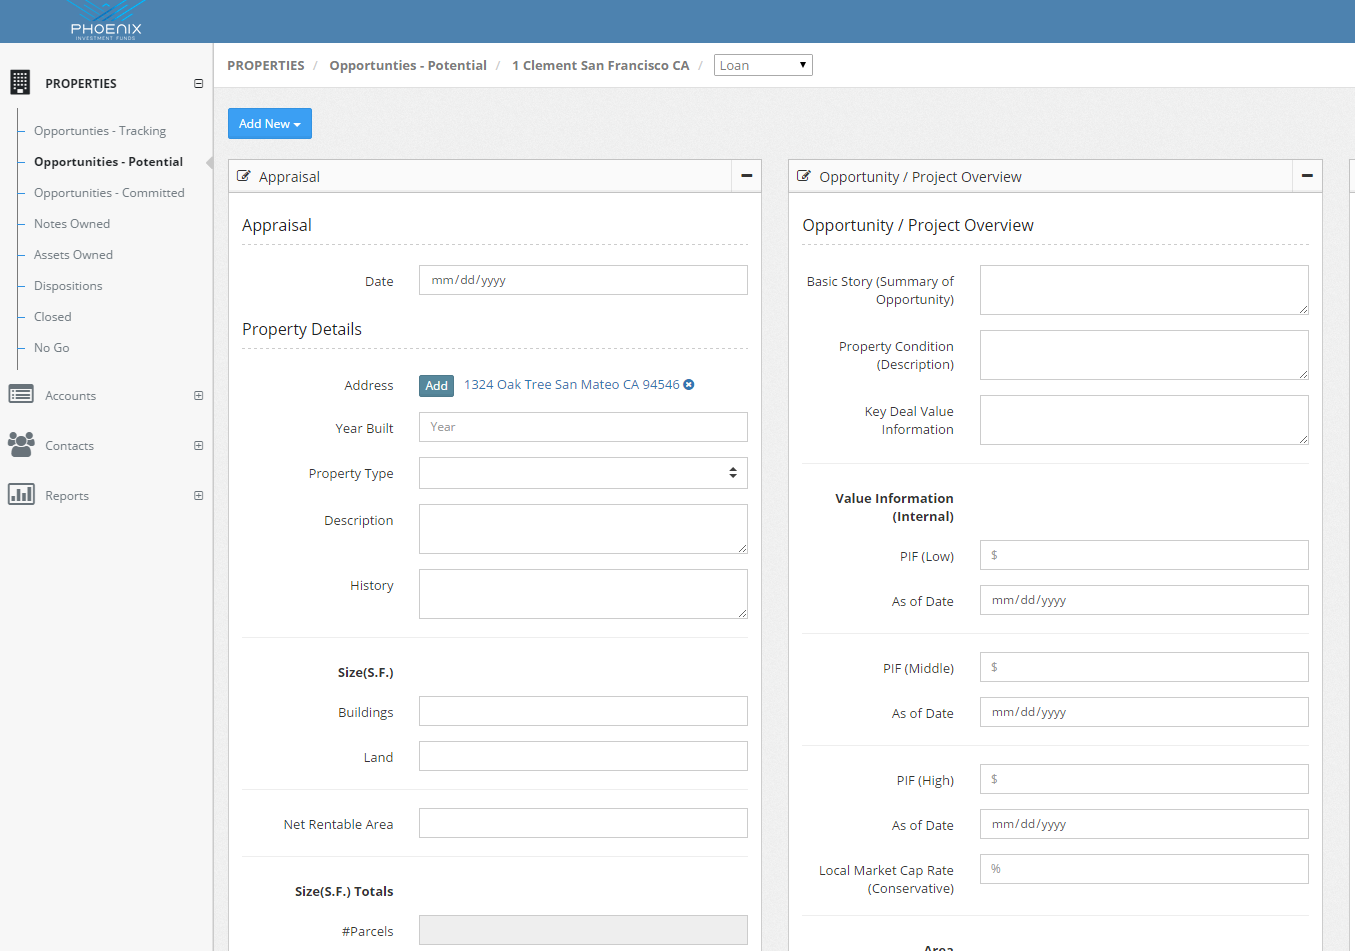The width and height of the screenshot is (1355, 951).
Task: Focus the Land size field
Action: click(x=583, y=756)
